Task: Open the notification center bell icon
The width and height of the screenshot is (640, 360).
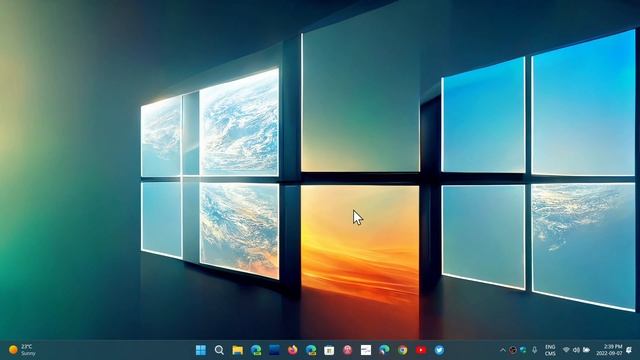Action: (629, 350)
